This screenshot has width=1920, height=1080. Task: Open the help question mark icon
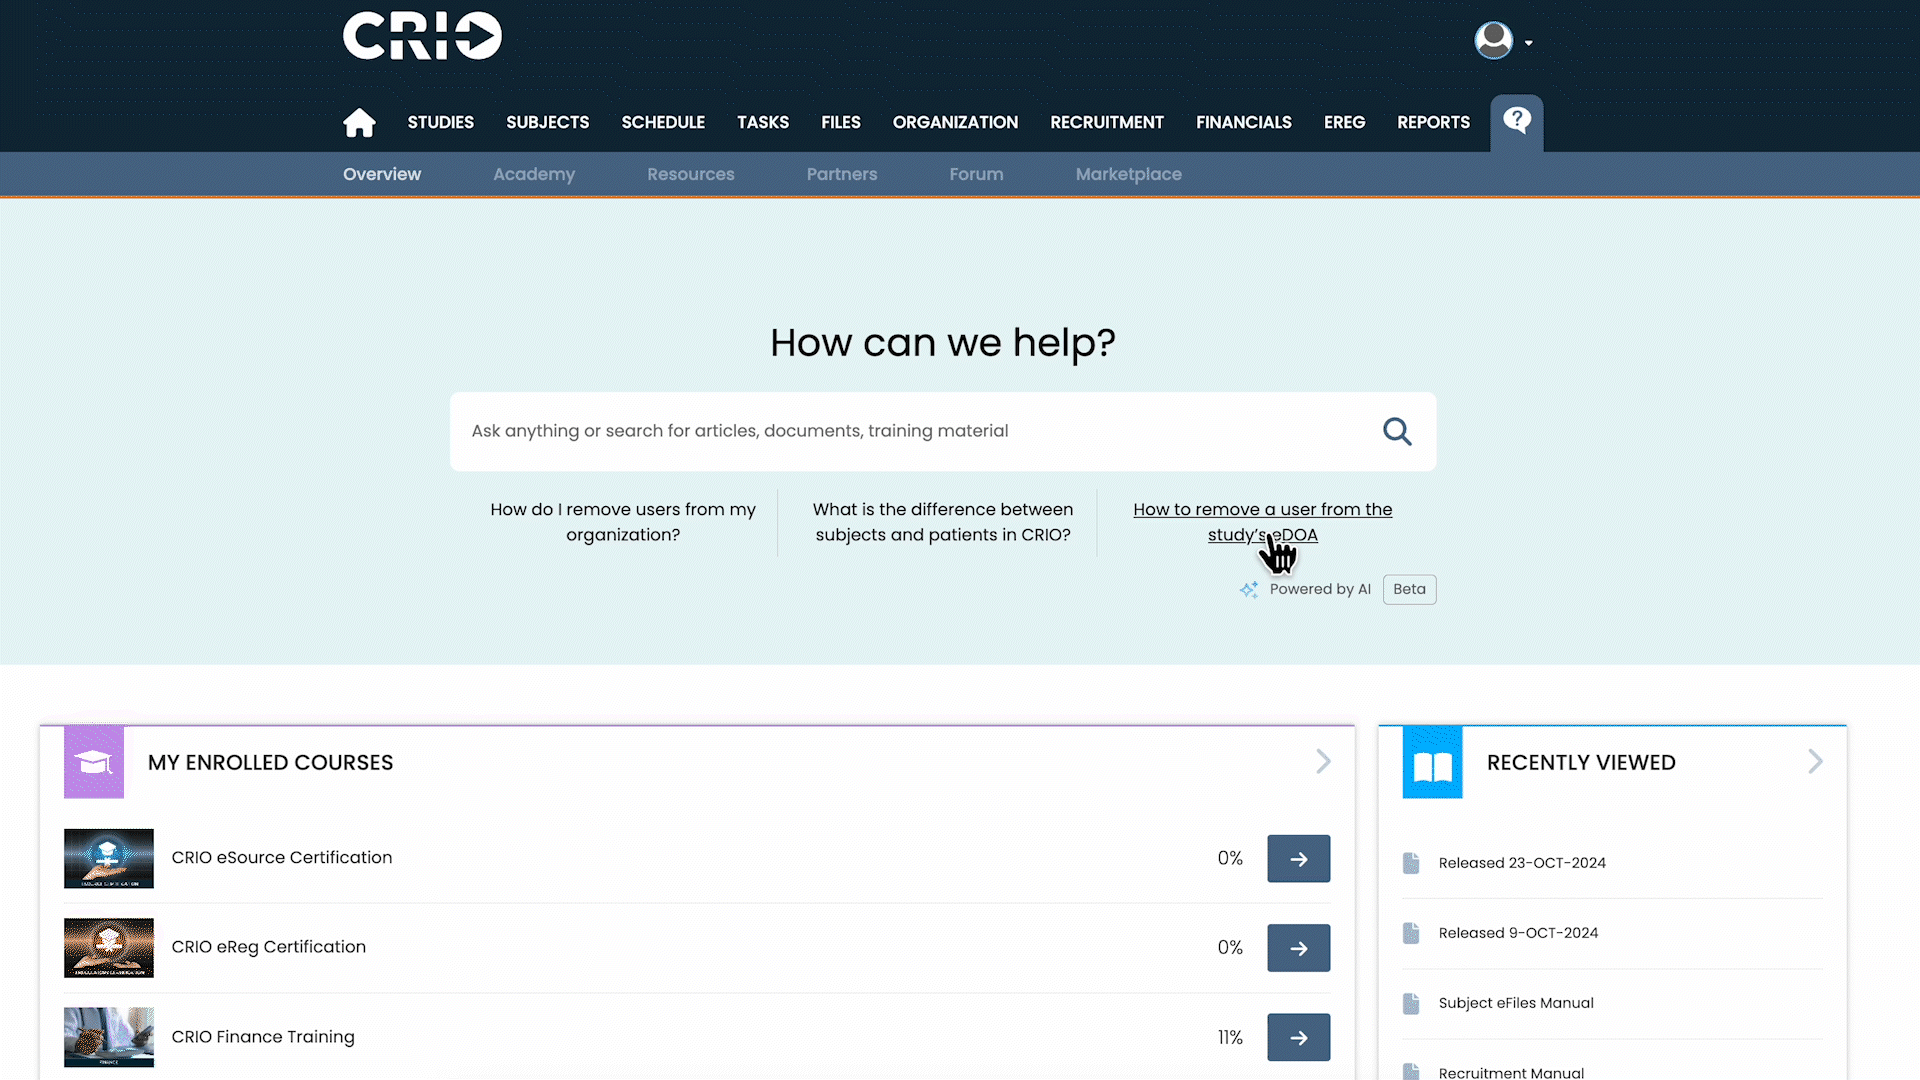point(1516,121)
